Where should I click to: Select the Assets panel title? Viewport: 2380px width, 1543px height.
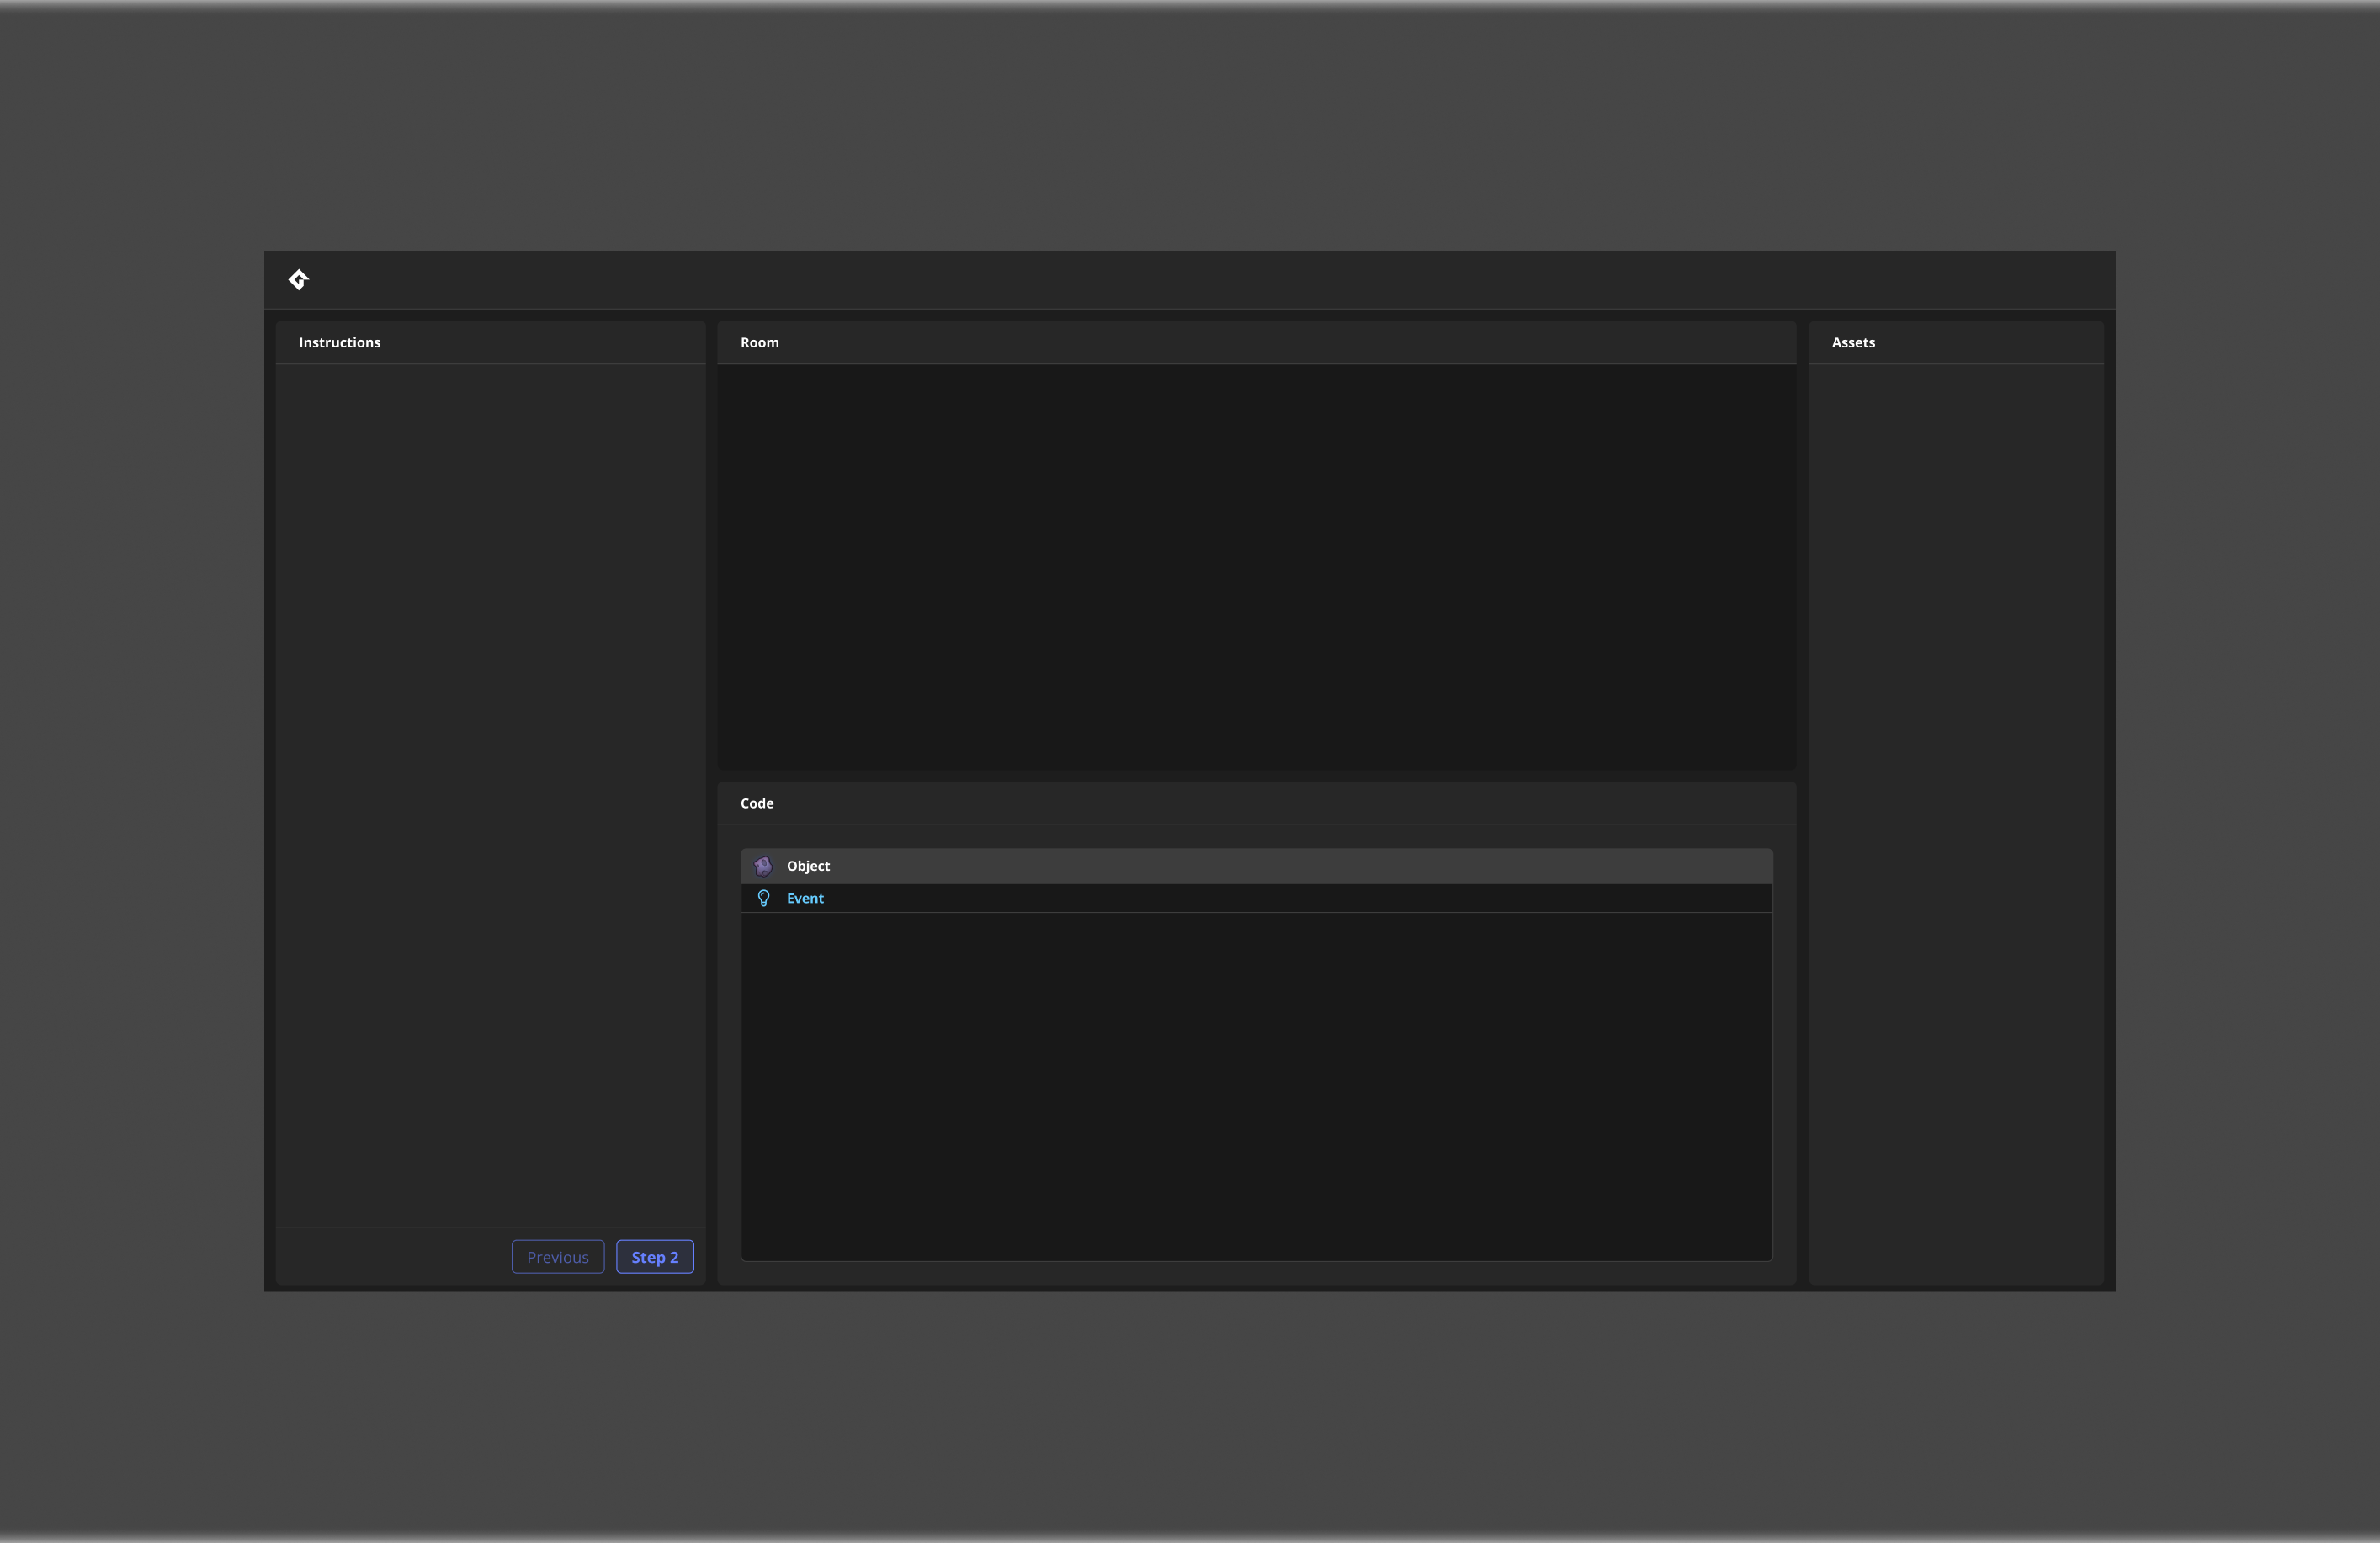tap(1852, 342)
